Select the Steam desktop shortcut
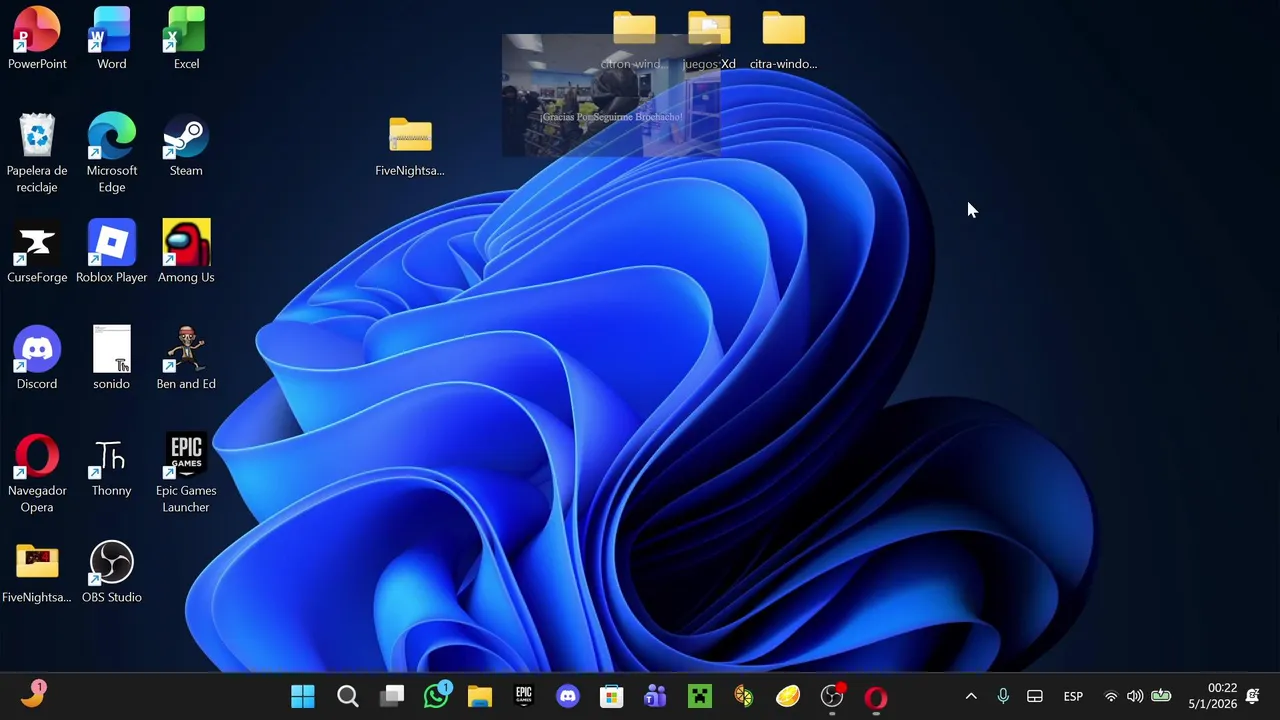The width and height of the screenshot is (1280, 720). [186, 145]
